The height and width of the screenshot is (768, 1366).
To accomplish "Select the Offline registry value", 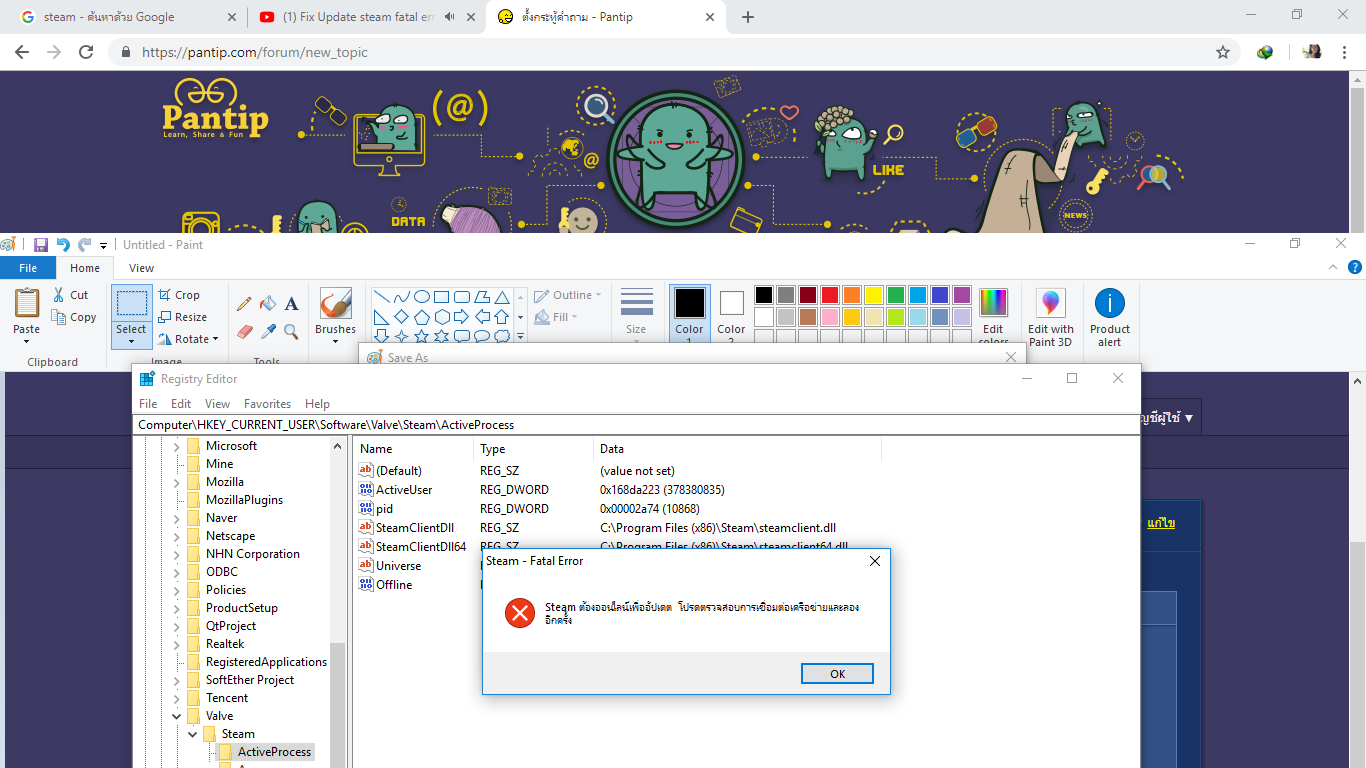I will [x=394, y=584].
